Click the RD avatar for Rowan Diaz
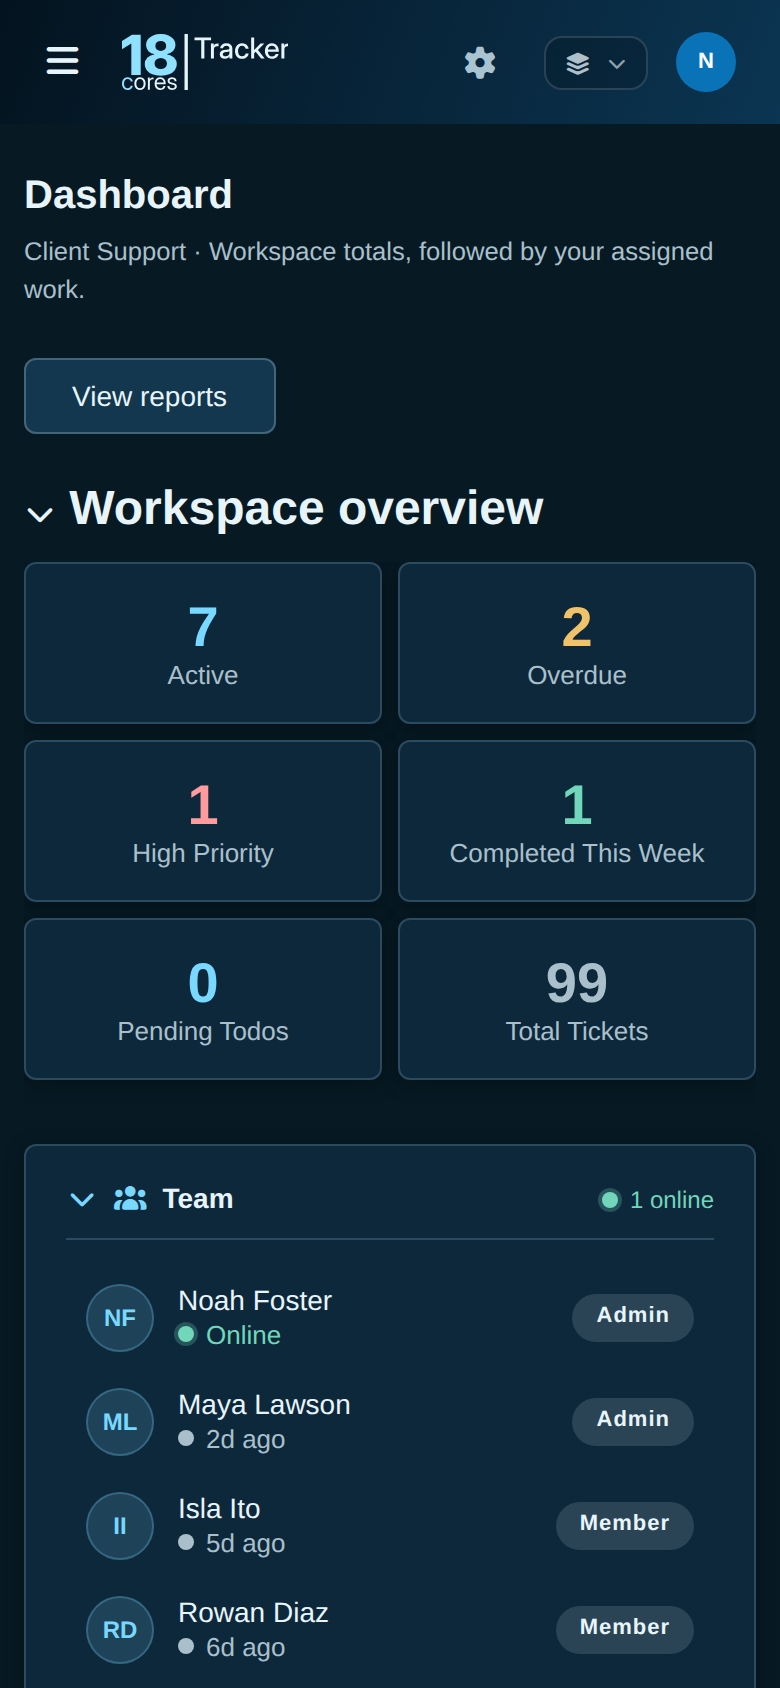 120,1630
